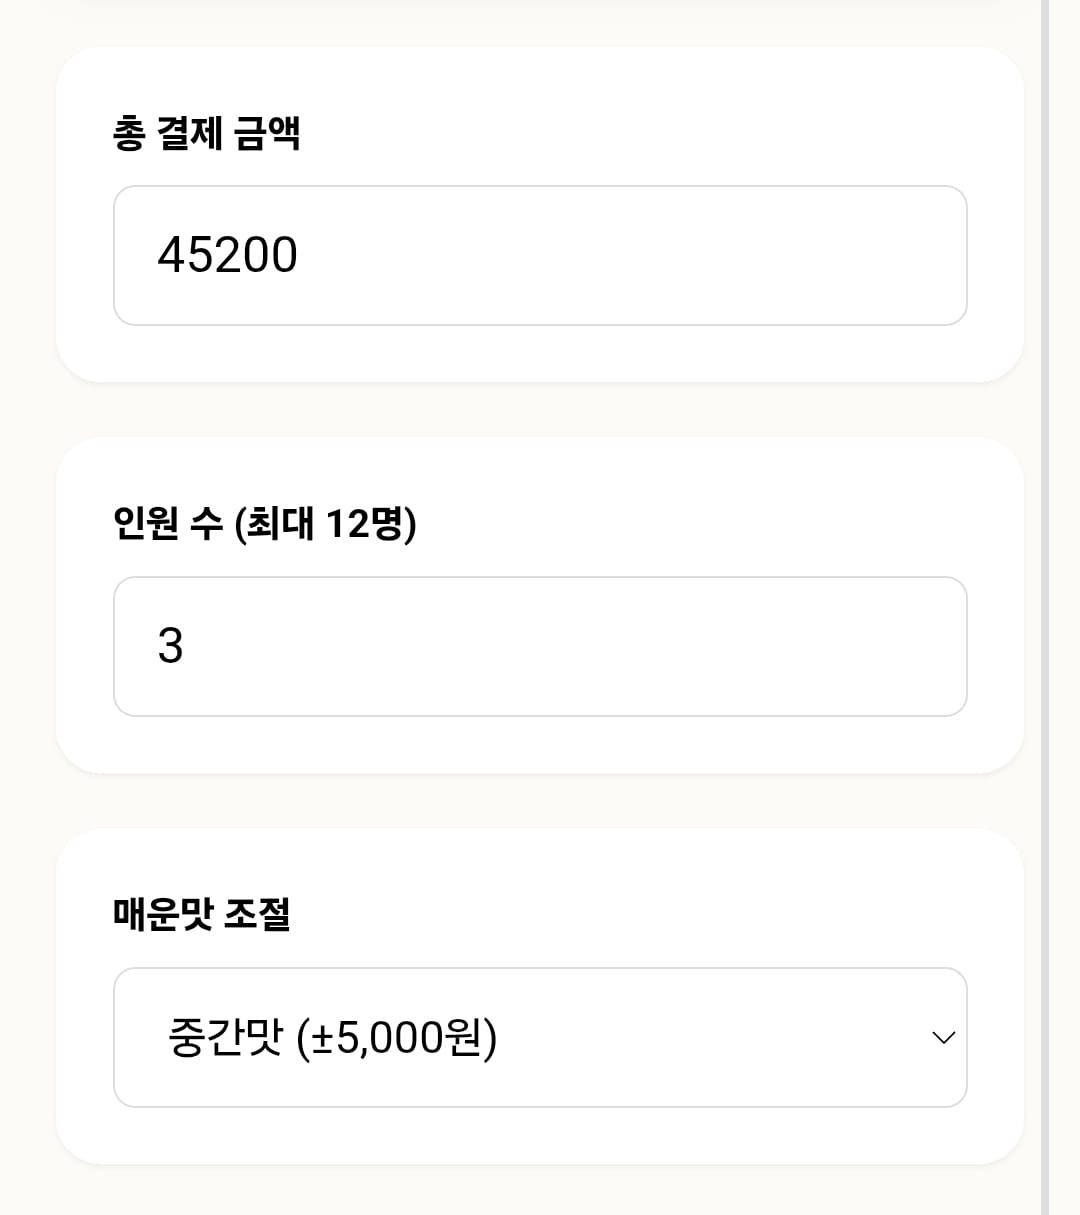Viewport: 1080px width, 1215px height.
Task: Click the word 금액 in the first label
Action: click(x=267, y=133)
